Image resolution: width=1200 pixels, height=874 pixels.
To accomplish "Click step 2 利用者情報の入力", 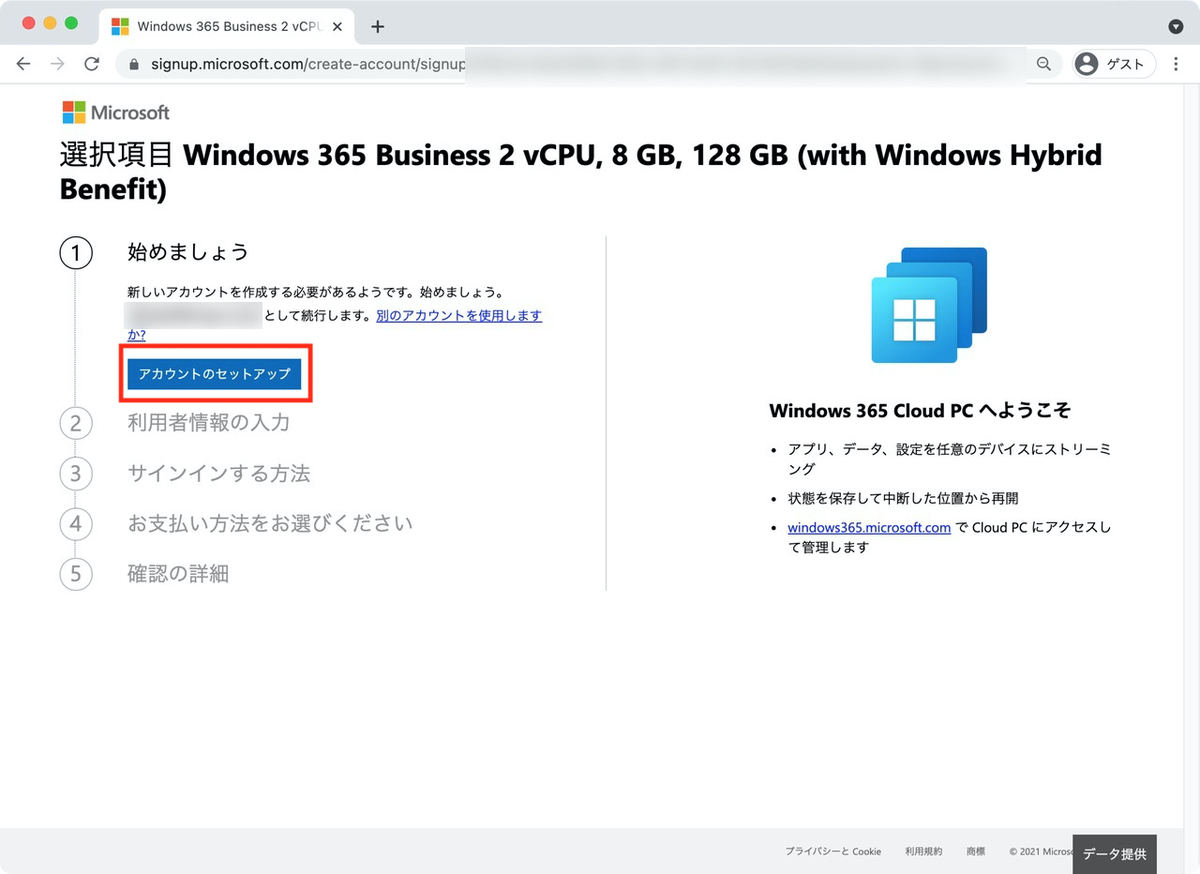I will [x=208, y=422].
